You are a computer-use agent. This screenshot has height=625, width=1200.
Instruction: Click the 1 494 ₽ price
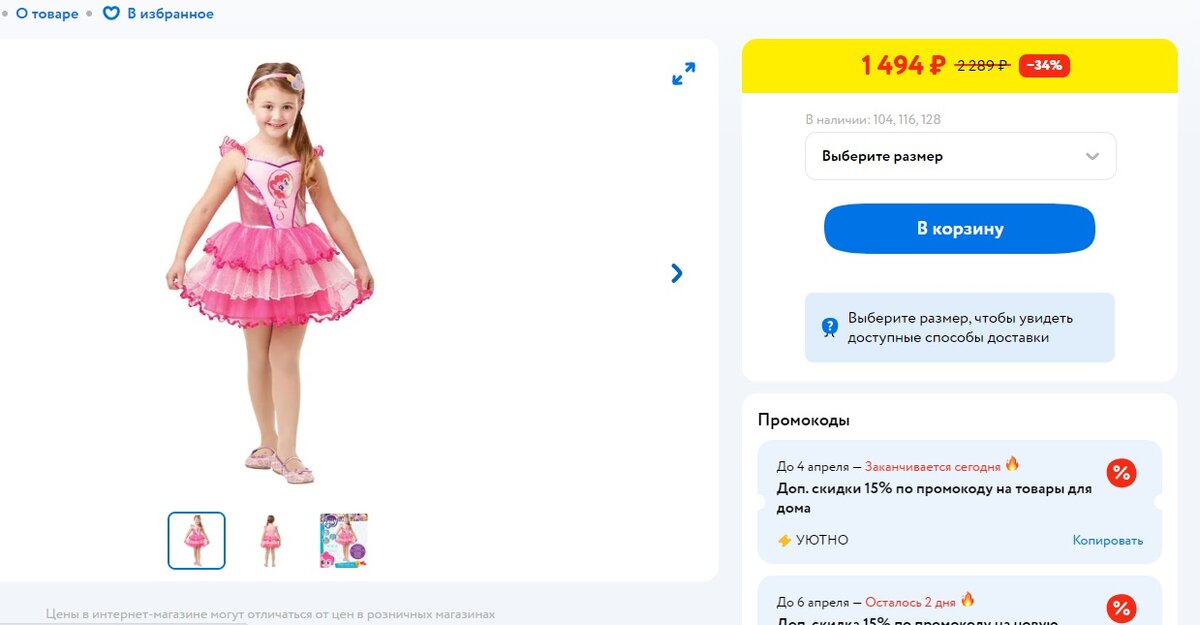coord(903,66)
